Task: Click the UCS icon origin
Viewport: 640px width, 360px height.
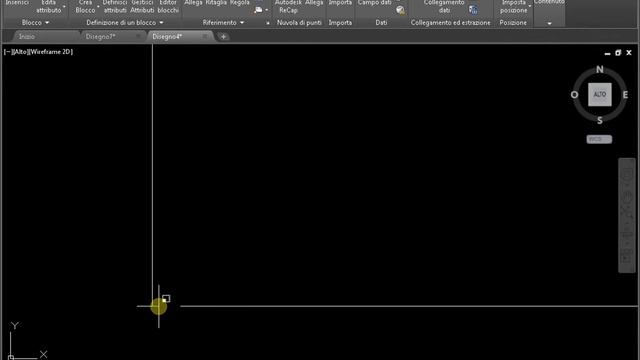Action: tap(11, 358)
